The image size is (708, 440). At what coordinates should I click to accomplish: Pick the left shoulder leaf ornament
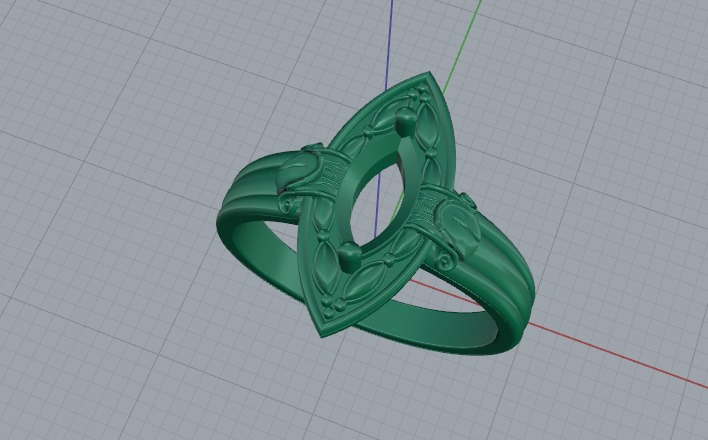click(x=300, y=174)
